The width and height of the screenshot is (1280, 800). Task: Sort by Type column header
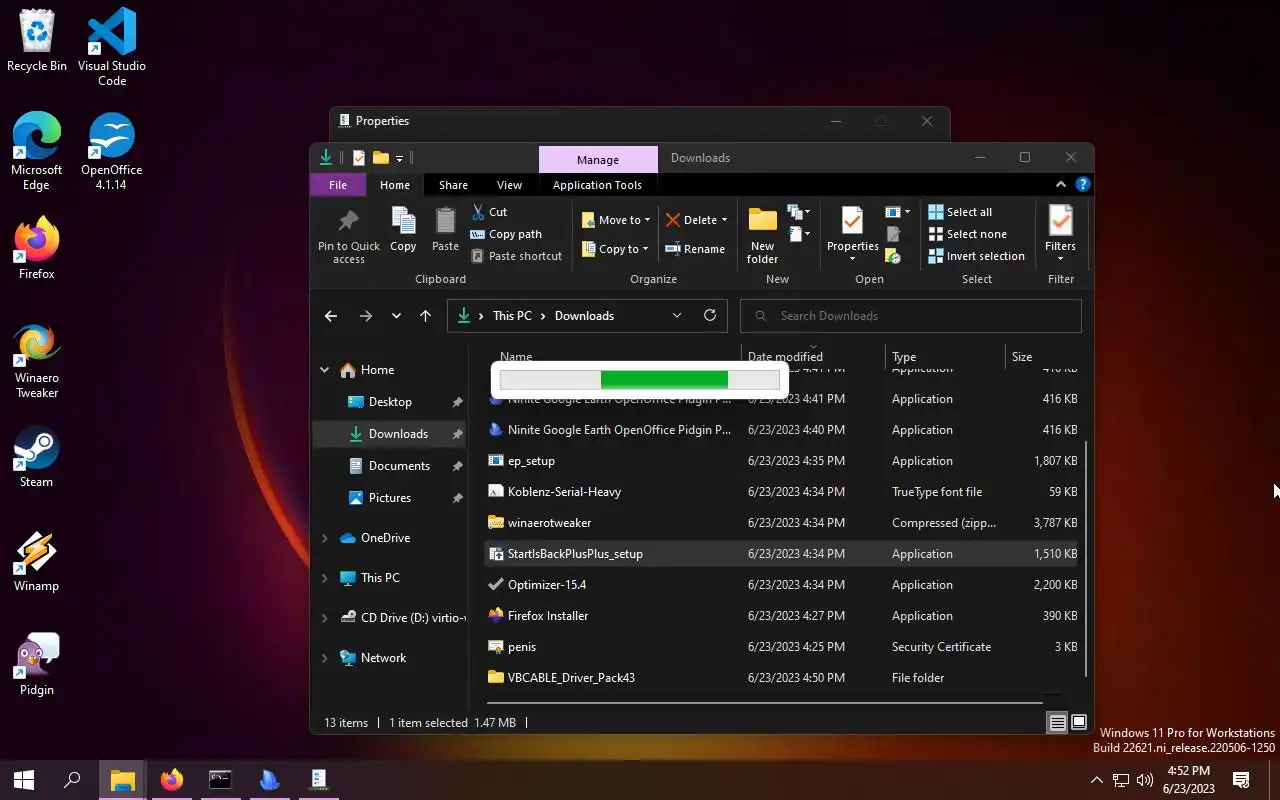pyautogui.click(x=945, y=356)
